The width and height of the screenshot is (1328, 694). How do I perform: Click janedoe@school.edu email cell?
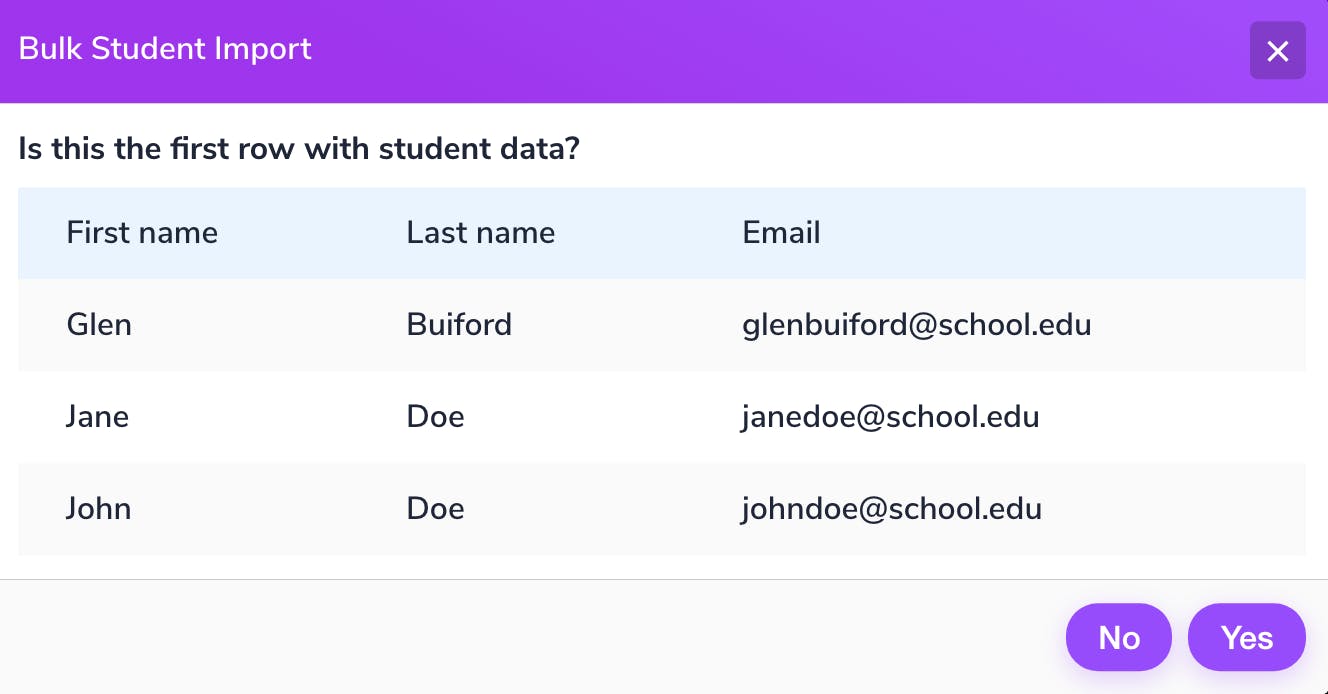pos(890,417)
